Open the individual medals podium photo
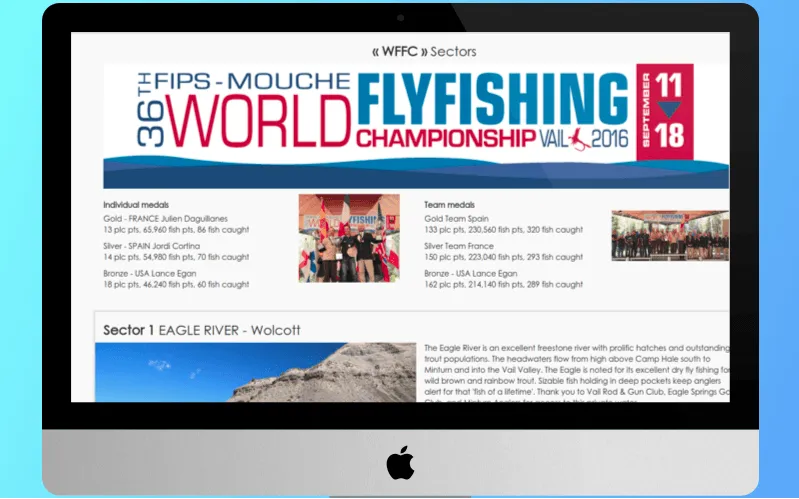799x499 pixels. 349,238
